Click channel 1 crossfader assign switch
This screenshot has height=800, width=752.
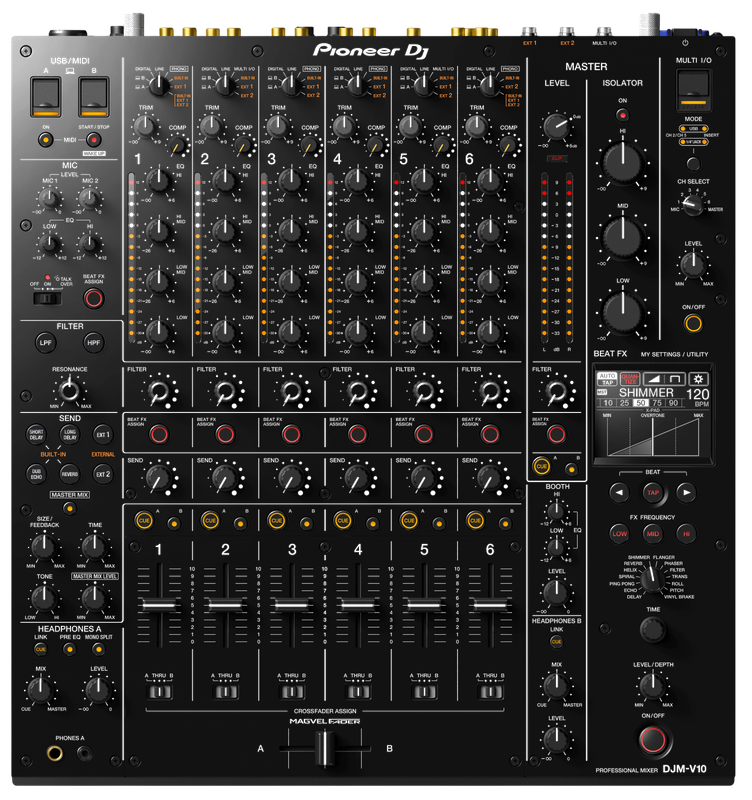[159, 692]
